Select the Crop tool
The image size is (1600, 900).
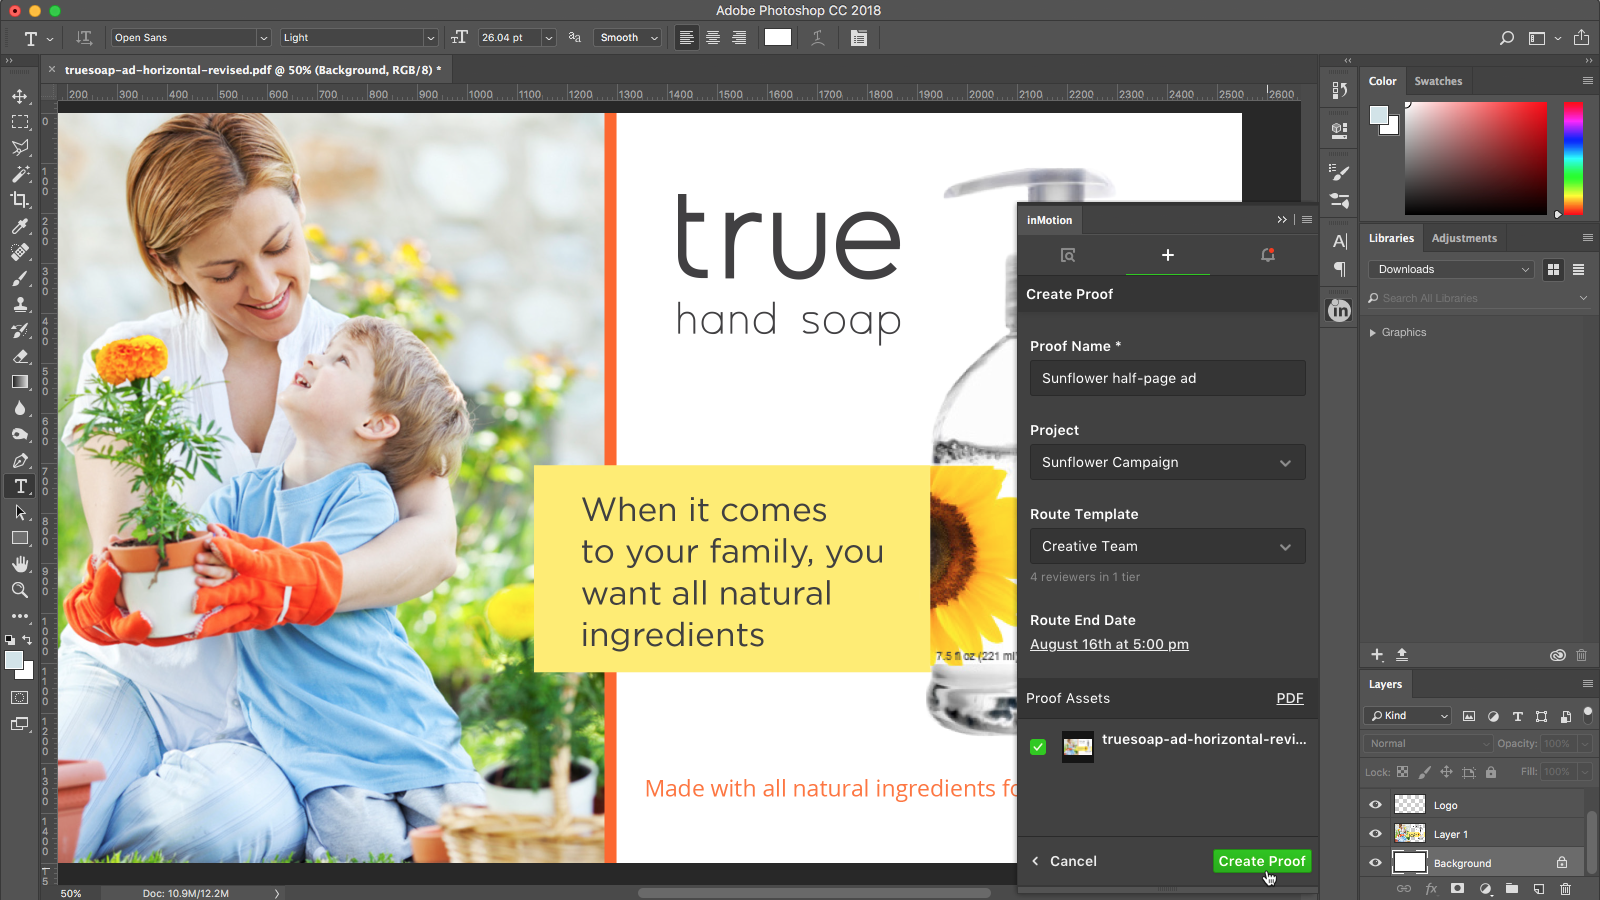[x=20, y=200]
